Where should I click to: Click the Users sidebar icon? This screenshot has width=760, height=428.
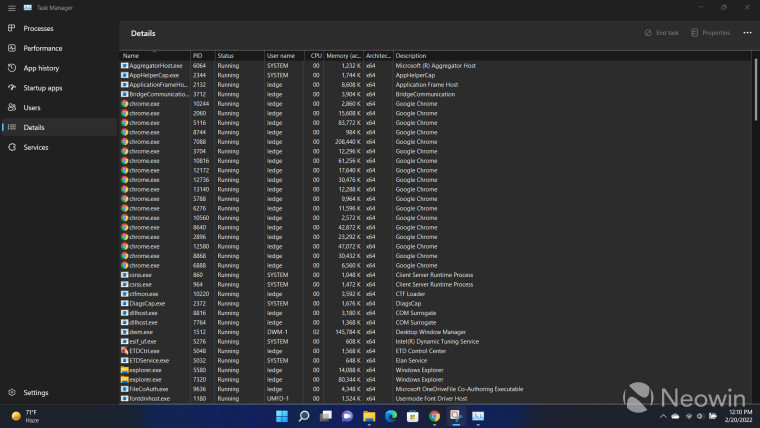coord(12,107)
